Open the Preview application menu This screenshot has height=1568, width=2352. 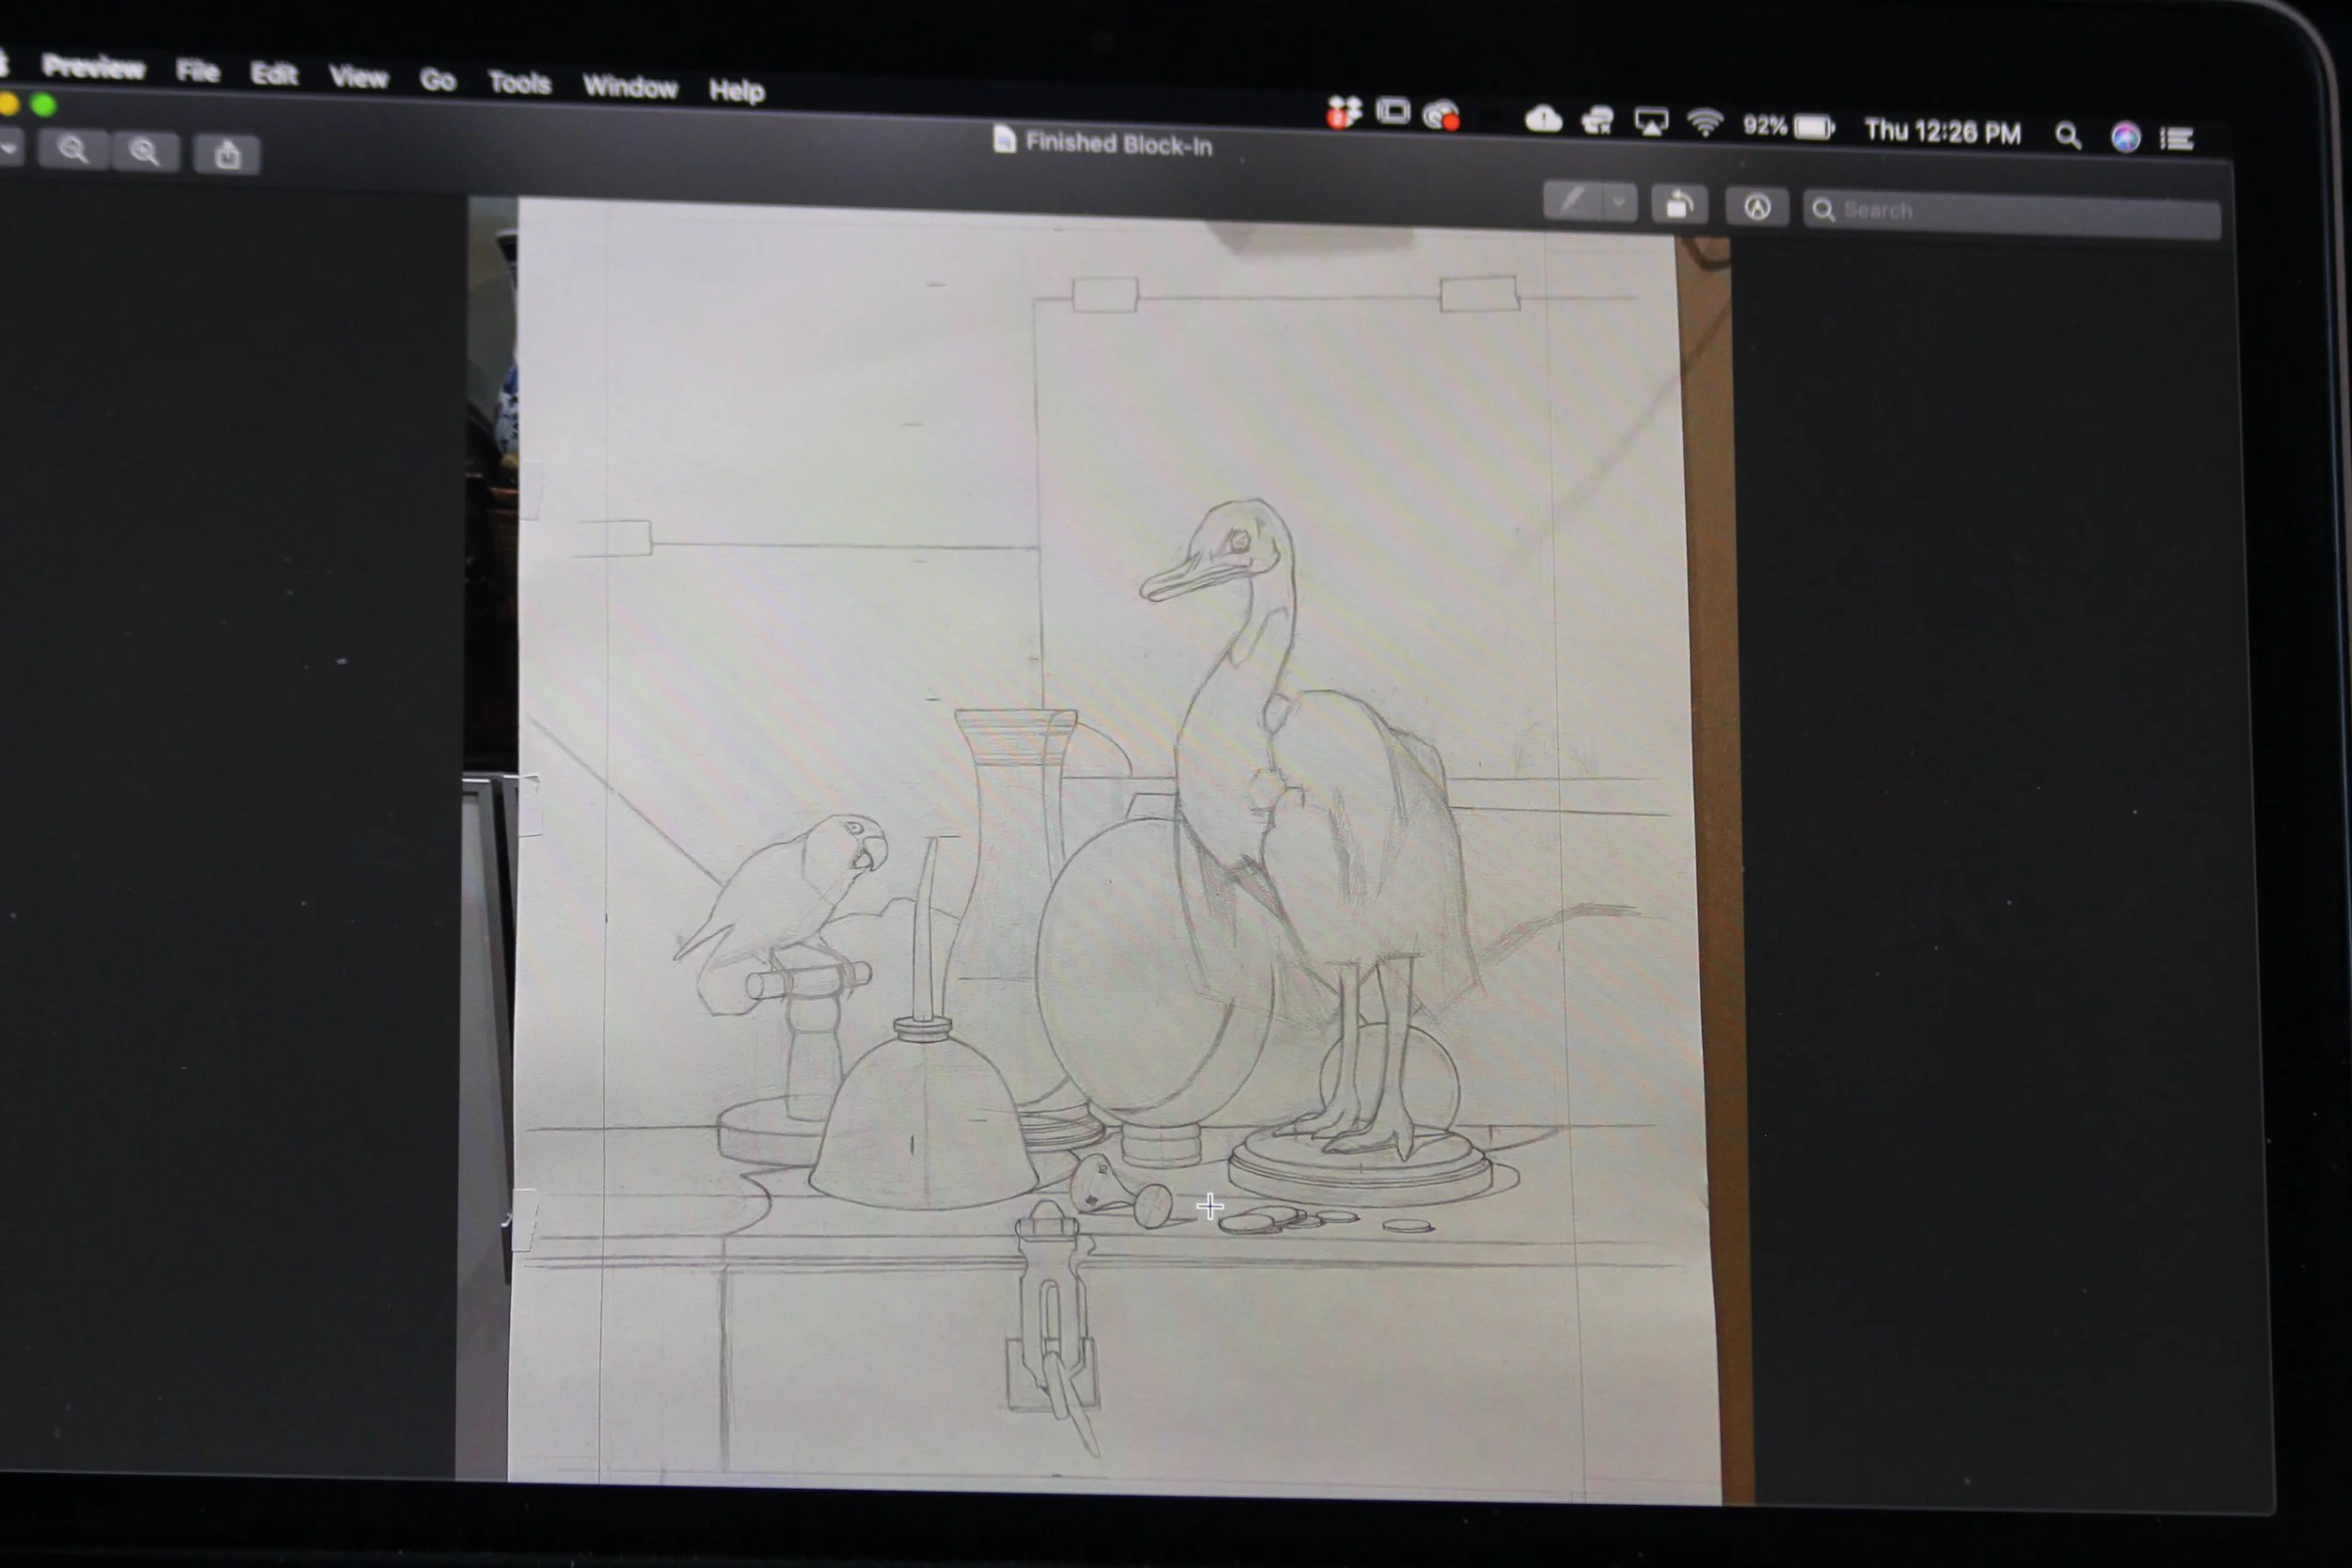pos(94,67)
